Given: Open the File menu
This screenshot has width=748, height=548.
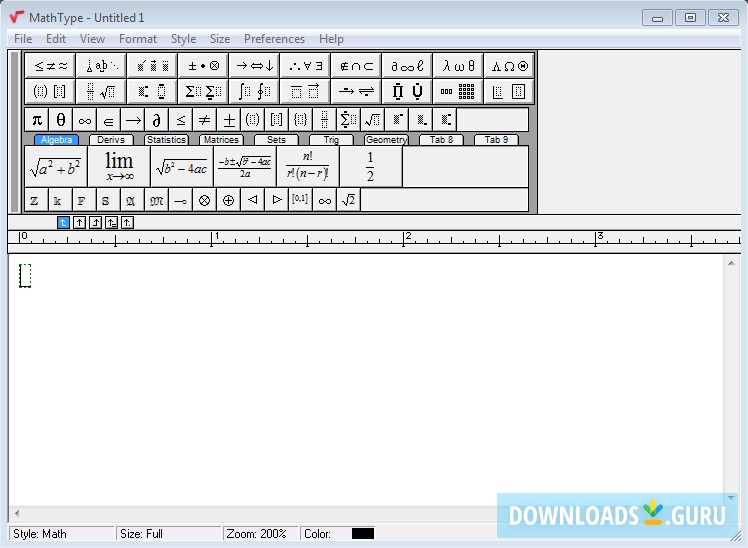Looking at the screenshot, I should (x=23, y=39).
